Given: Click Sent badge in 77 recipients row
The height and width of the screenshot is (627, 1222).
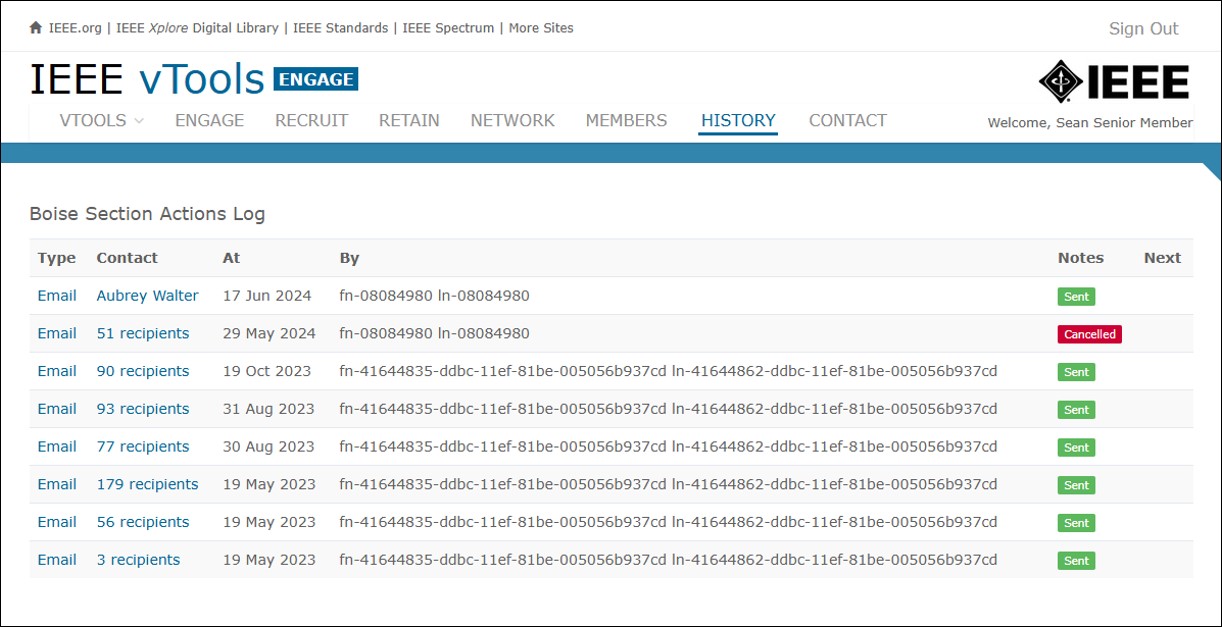Looking at the screenshot, I should 1076,448.
